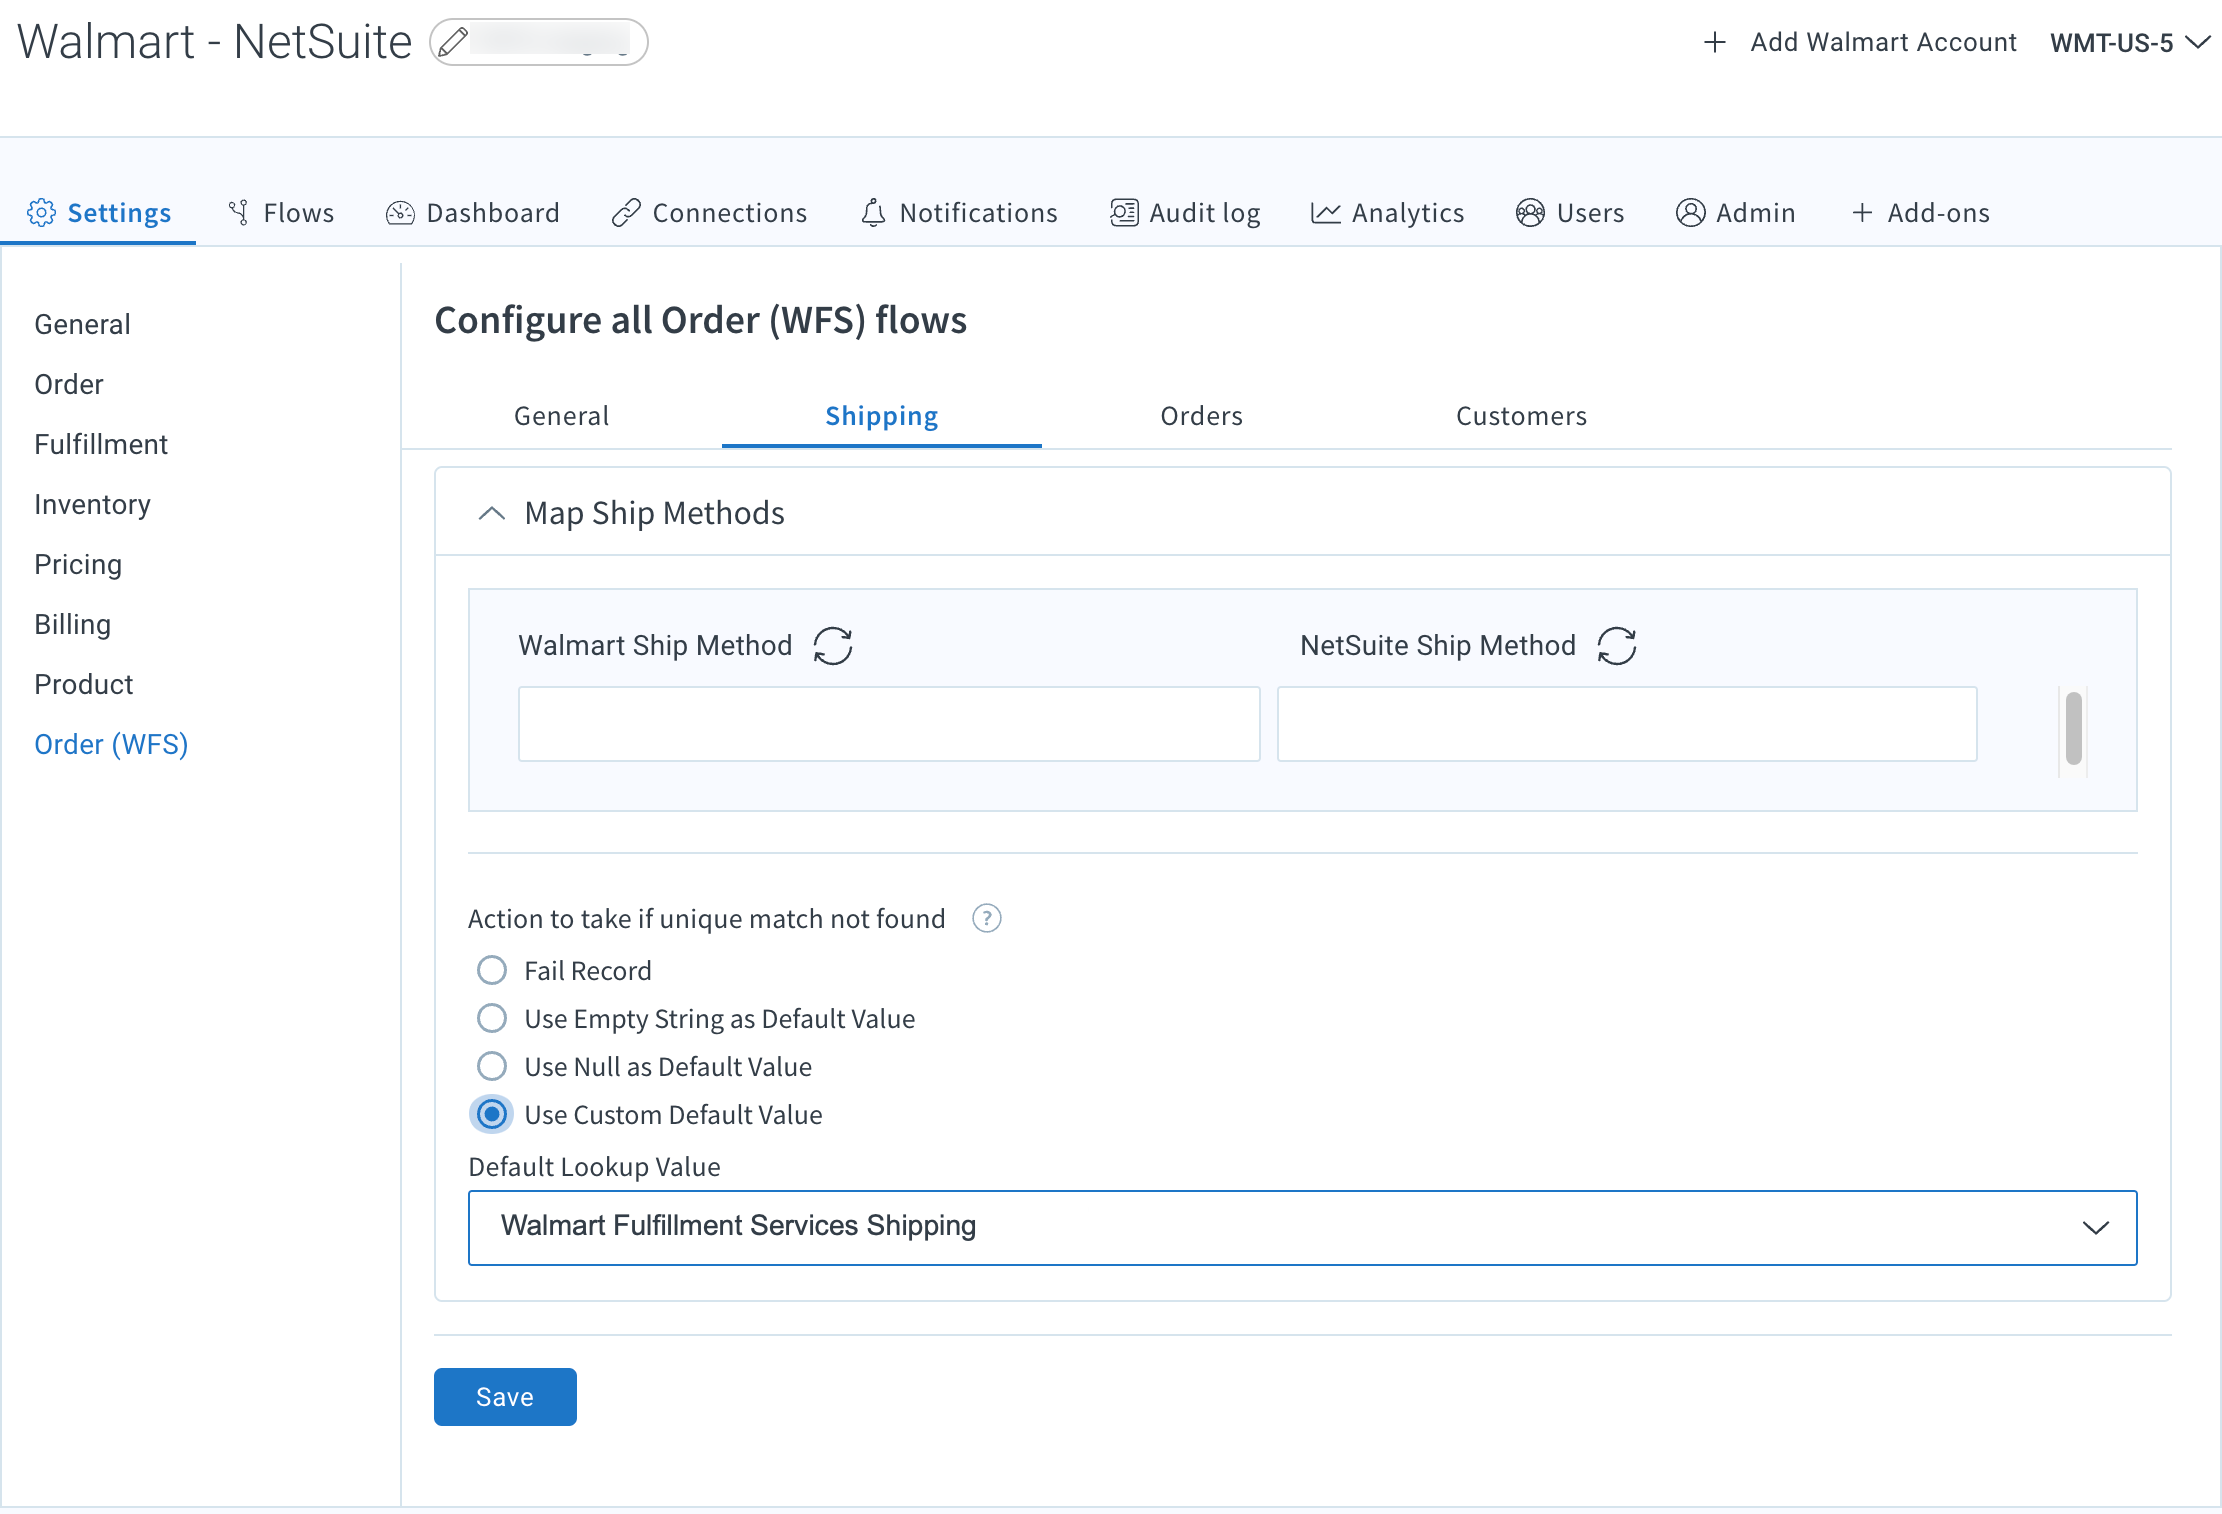The image size is (2222, 1514).
Task: Open Pricing settings in the sidebar
Action: pos(78,564)
